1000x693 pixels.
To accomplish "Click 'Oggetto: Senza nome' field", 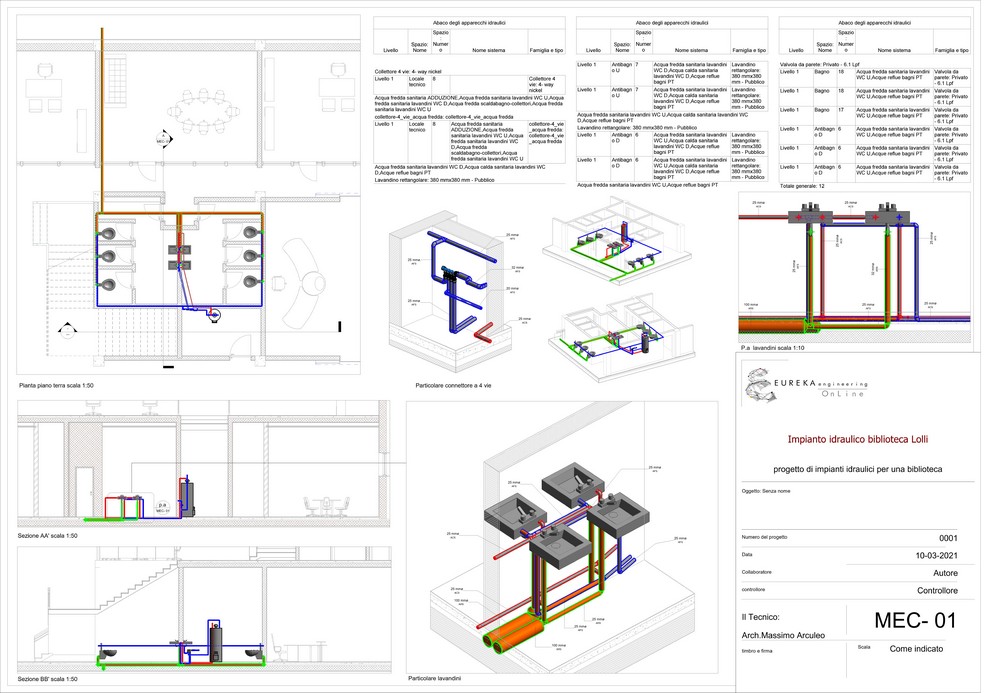I will pos(766,492).
